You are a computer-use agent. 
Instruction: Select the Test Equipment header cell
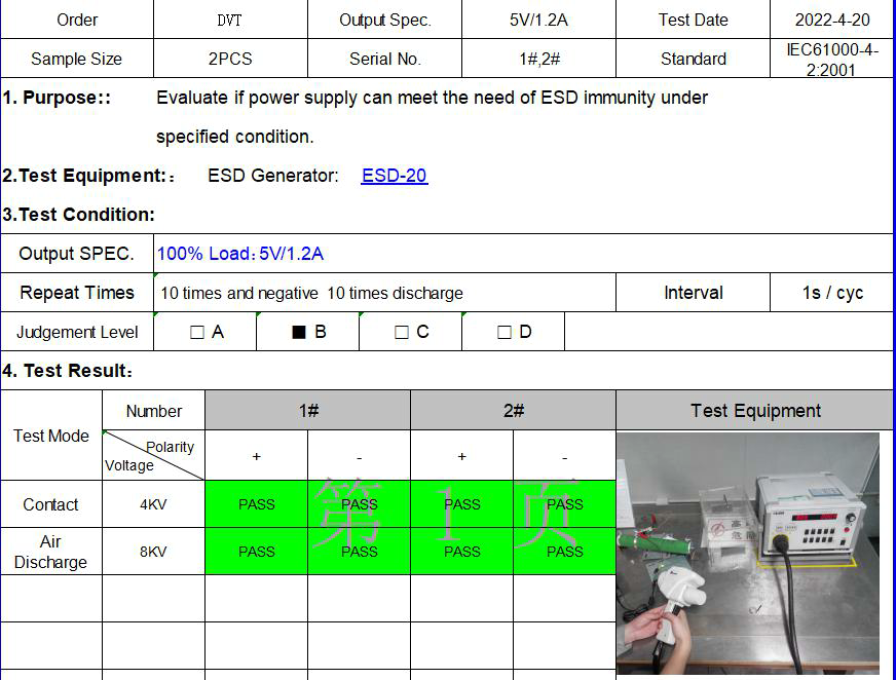pos(755,410)
